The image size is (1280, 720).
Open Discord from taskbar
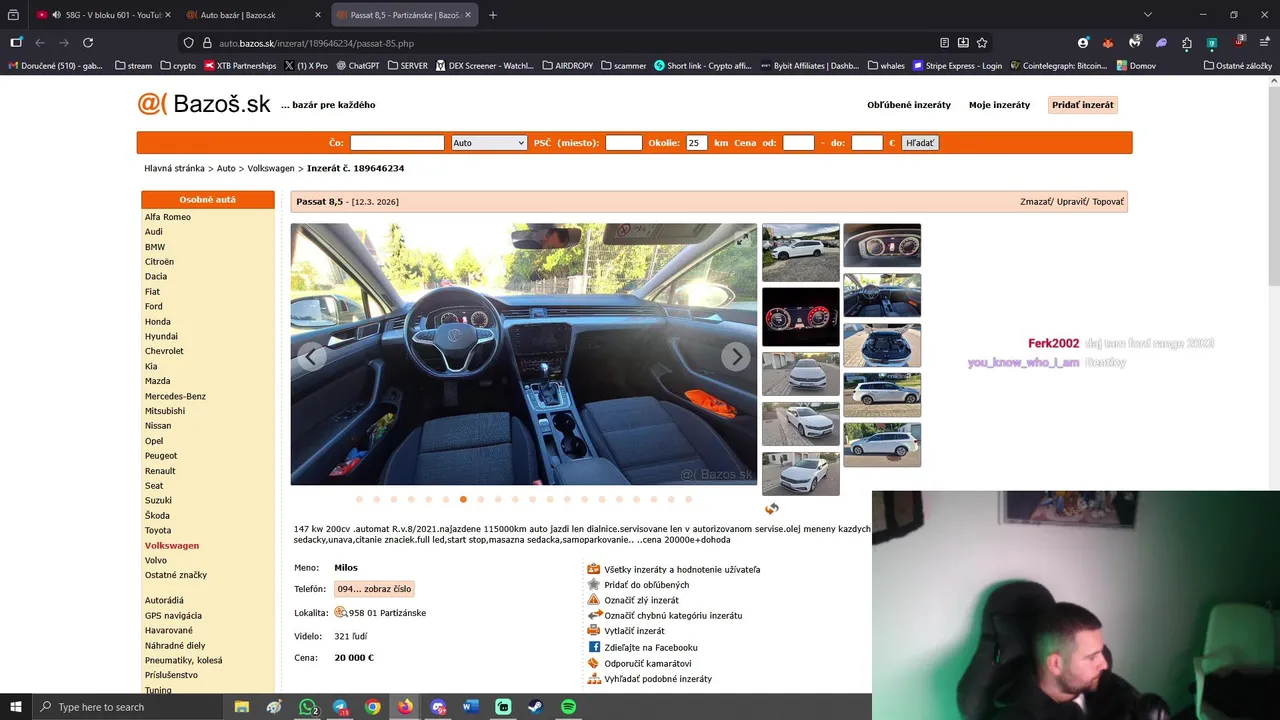click(x=438, y=707)
